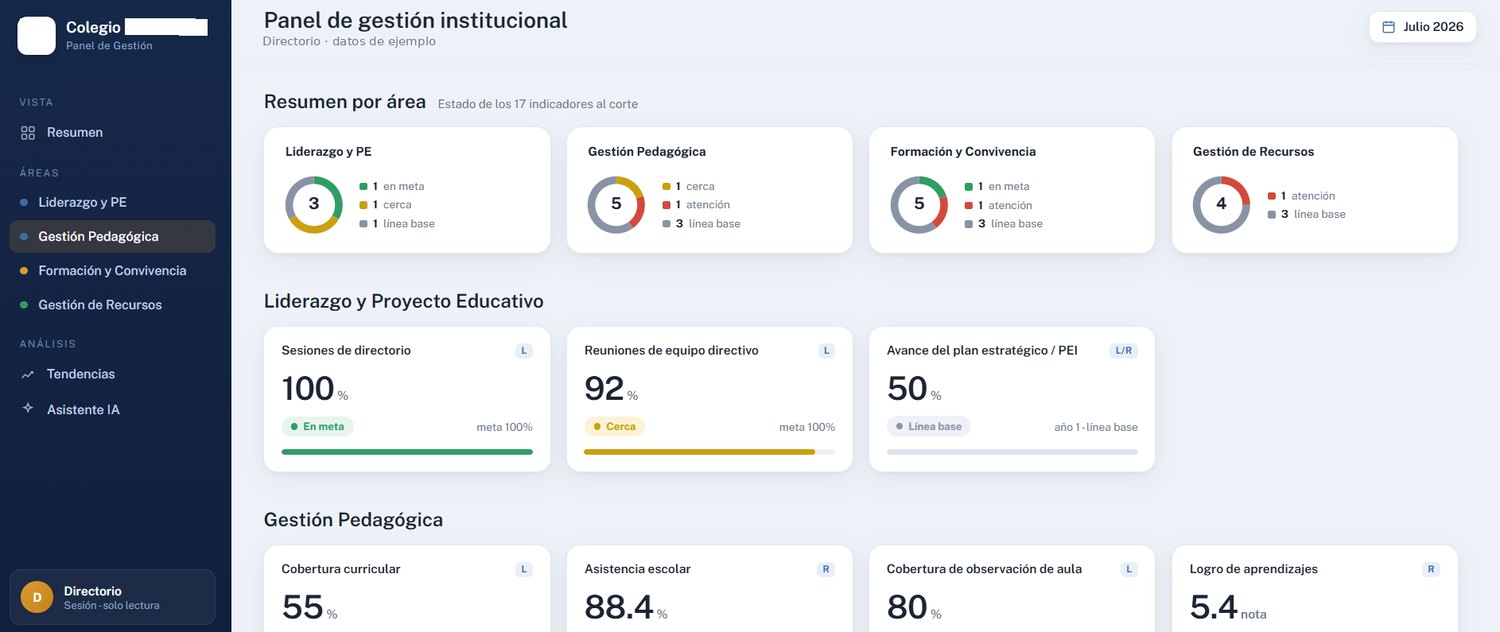Click 'meta 100%' on Reuniones de equipo directivo card

[x=807, y=427]
